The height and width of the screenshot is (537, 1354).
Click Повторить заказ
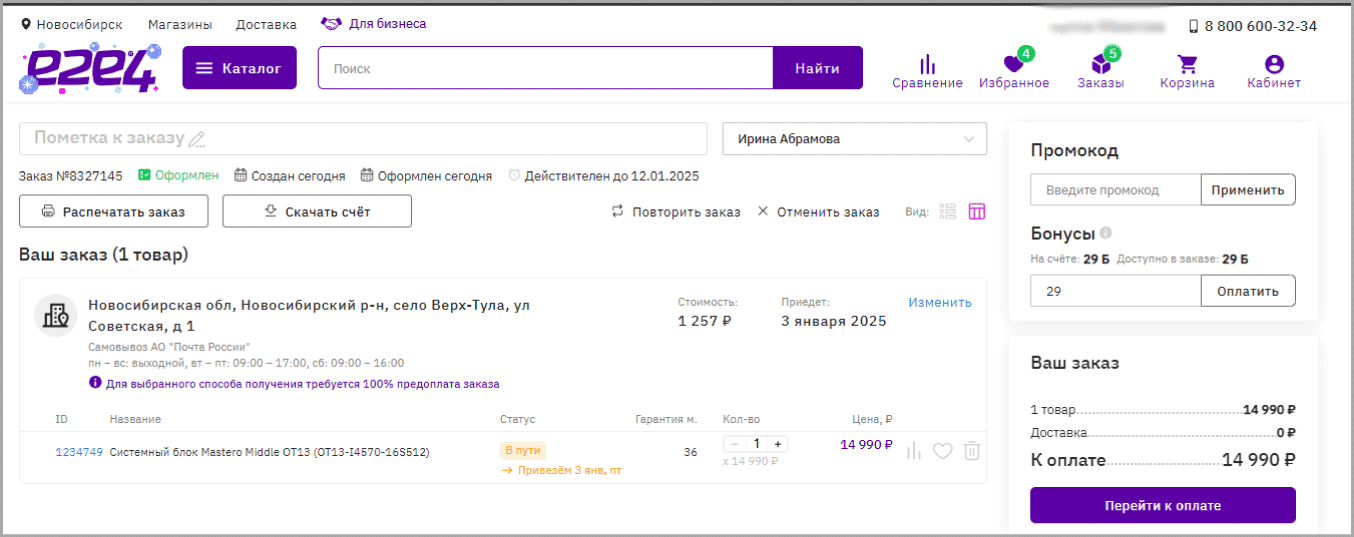676,212
